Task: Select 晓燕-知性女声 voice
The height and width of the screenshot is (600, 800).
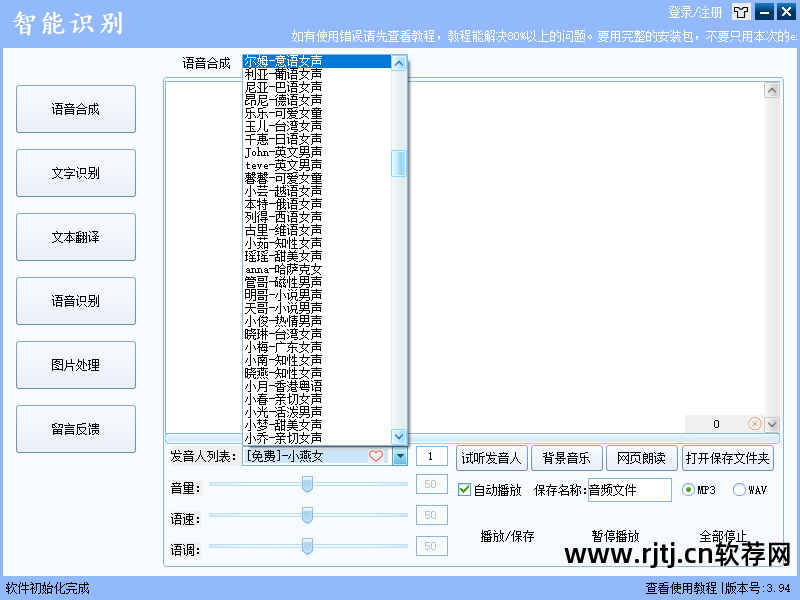Action: [317, 374]
